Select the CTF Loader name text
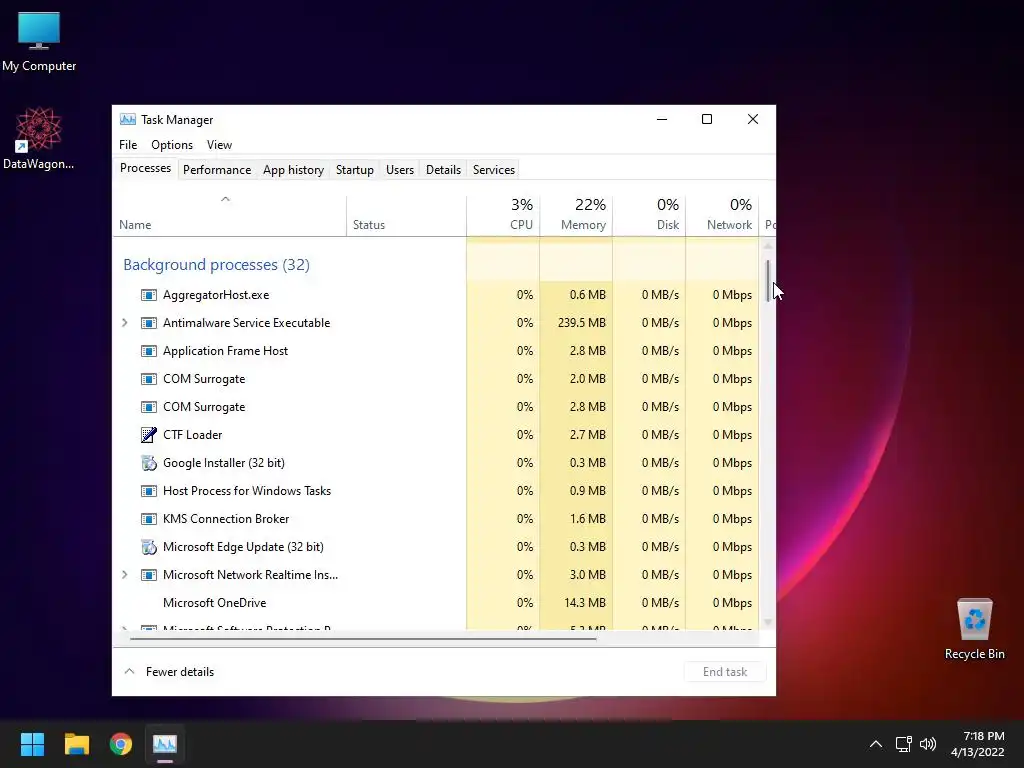Image resolution: width=1024 pixels, height=768 pixels. coord(193,435)
